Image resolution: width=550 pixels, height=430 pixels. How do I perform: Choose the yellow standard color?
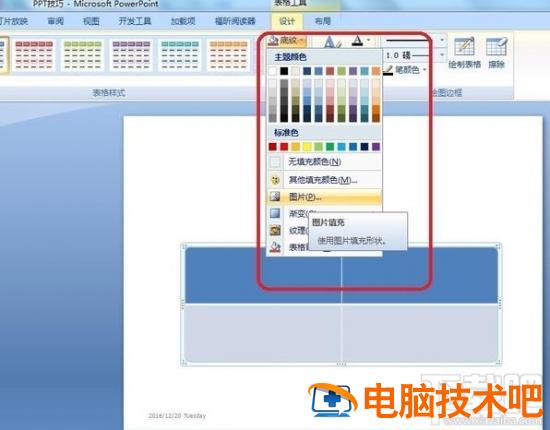(x=307, y=147)
